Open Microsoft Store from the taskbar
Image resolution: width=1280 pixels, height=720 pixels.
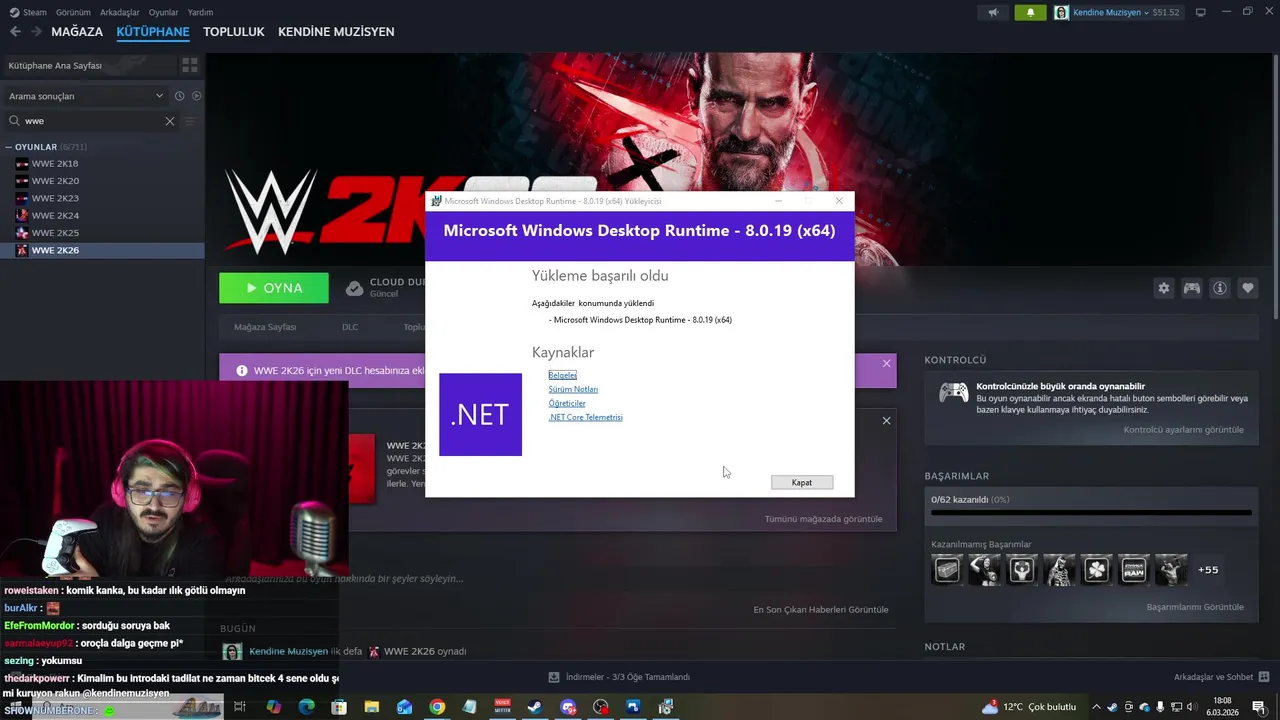click(339, 707)
